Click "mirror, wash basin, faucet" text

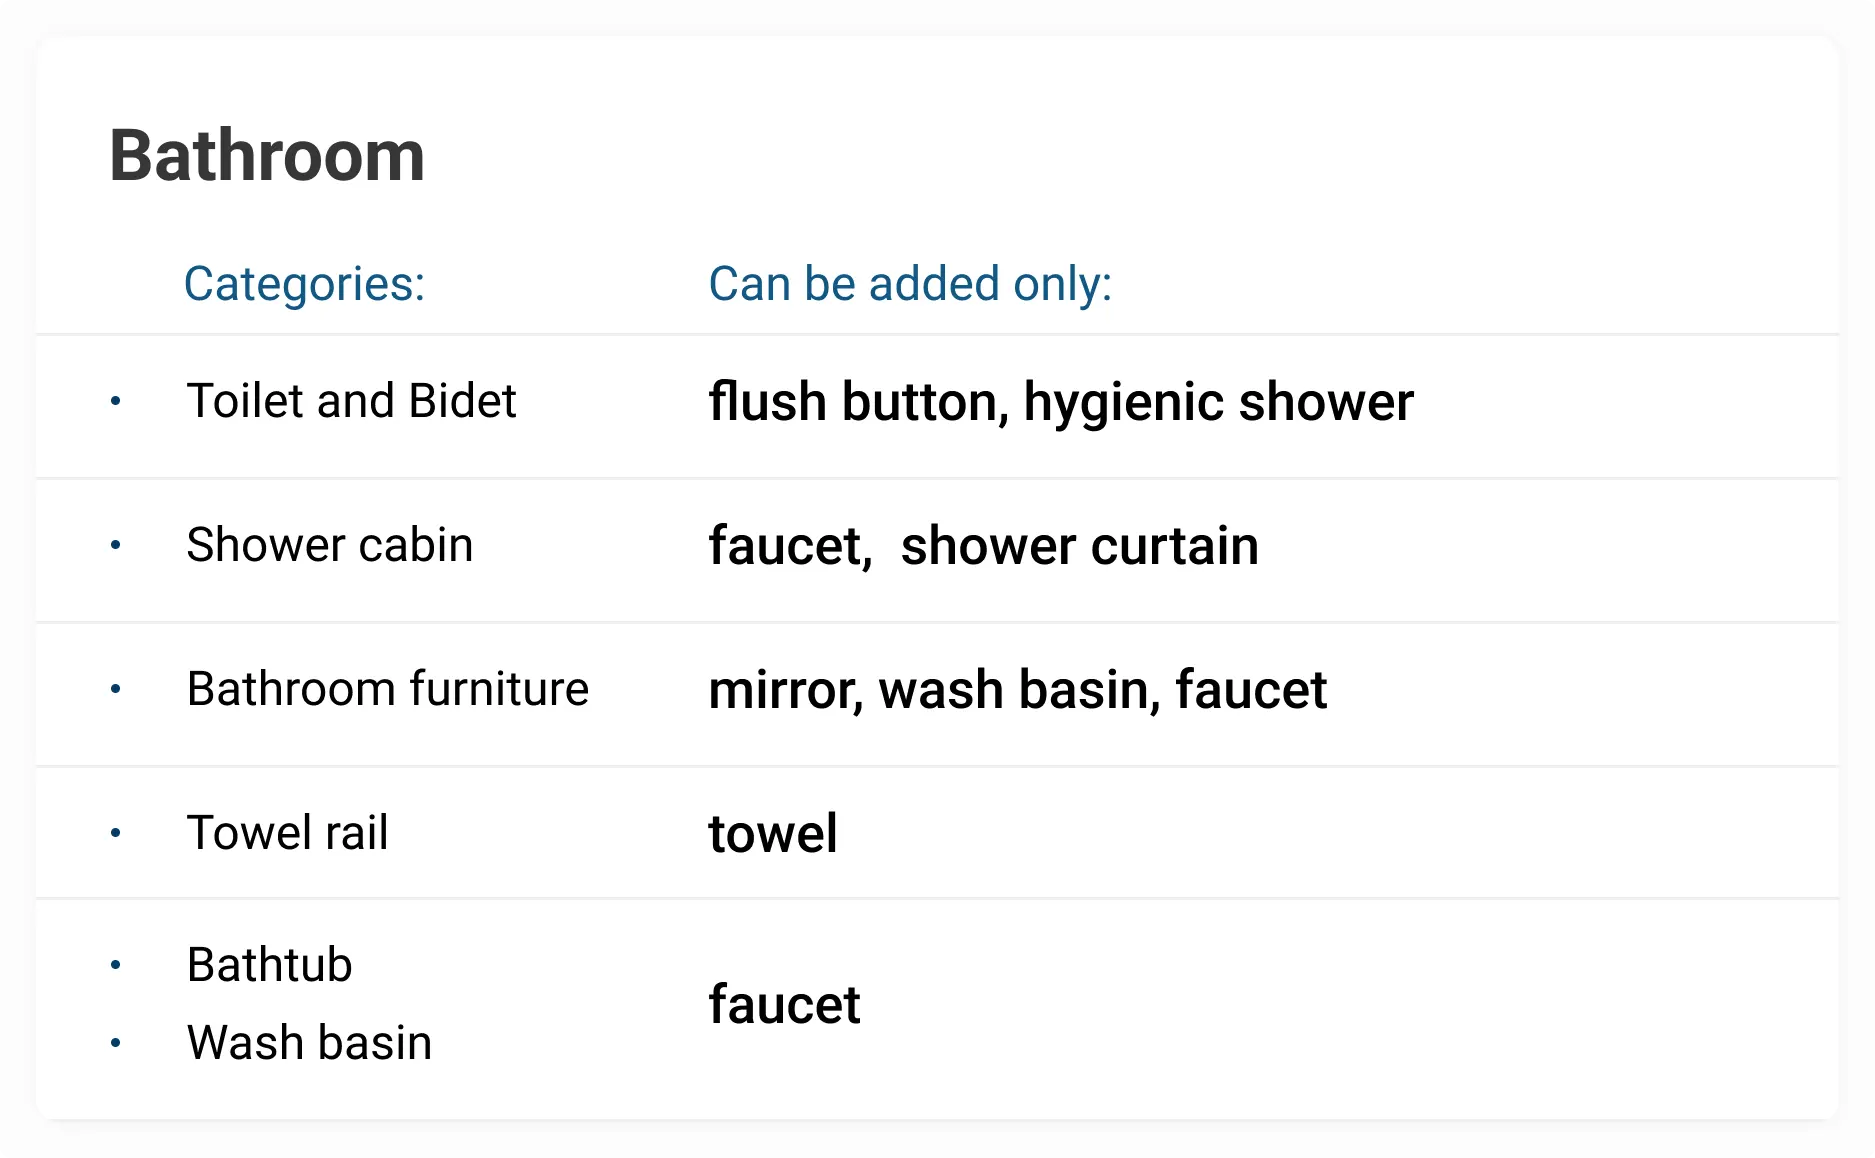pyautogui.click(x=1017, y=690)
